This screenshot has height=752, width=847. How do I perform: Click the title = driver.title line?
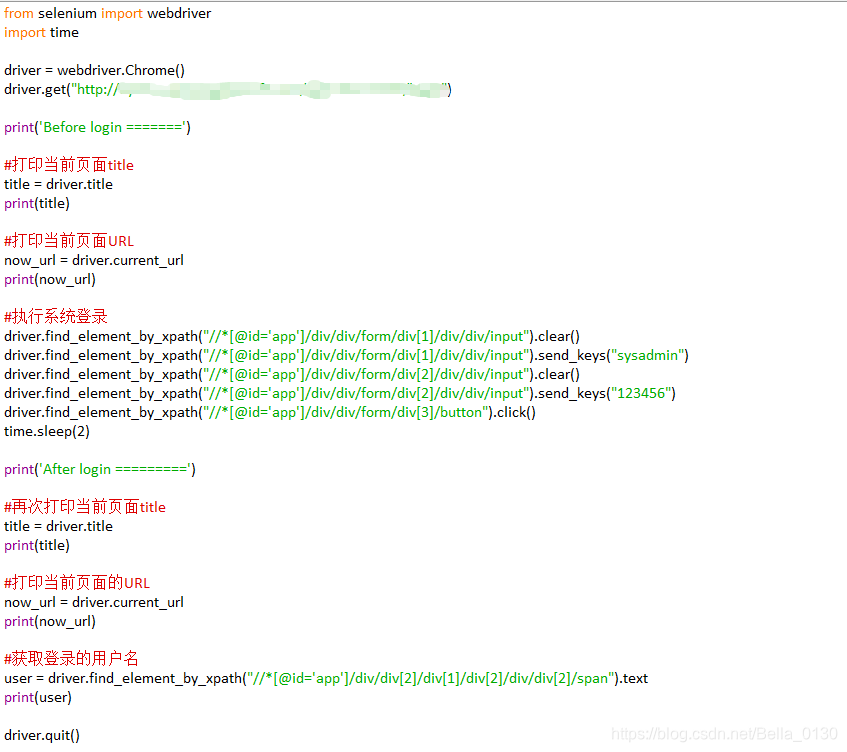coord(60,184)
